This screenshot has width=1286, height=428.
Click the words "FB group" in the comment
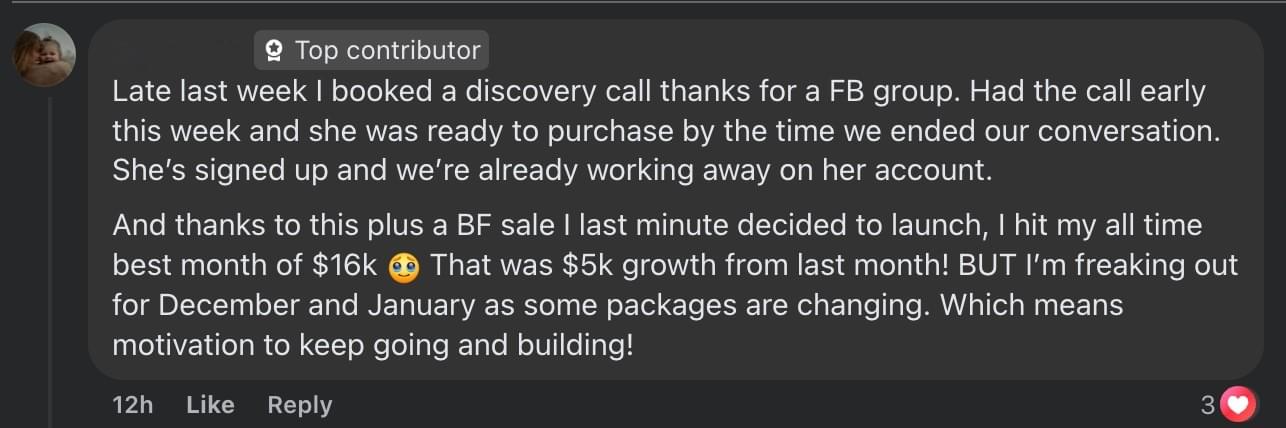tap(887, 92)
